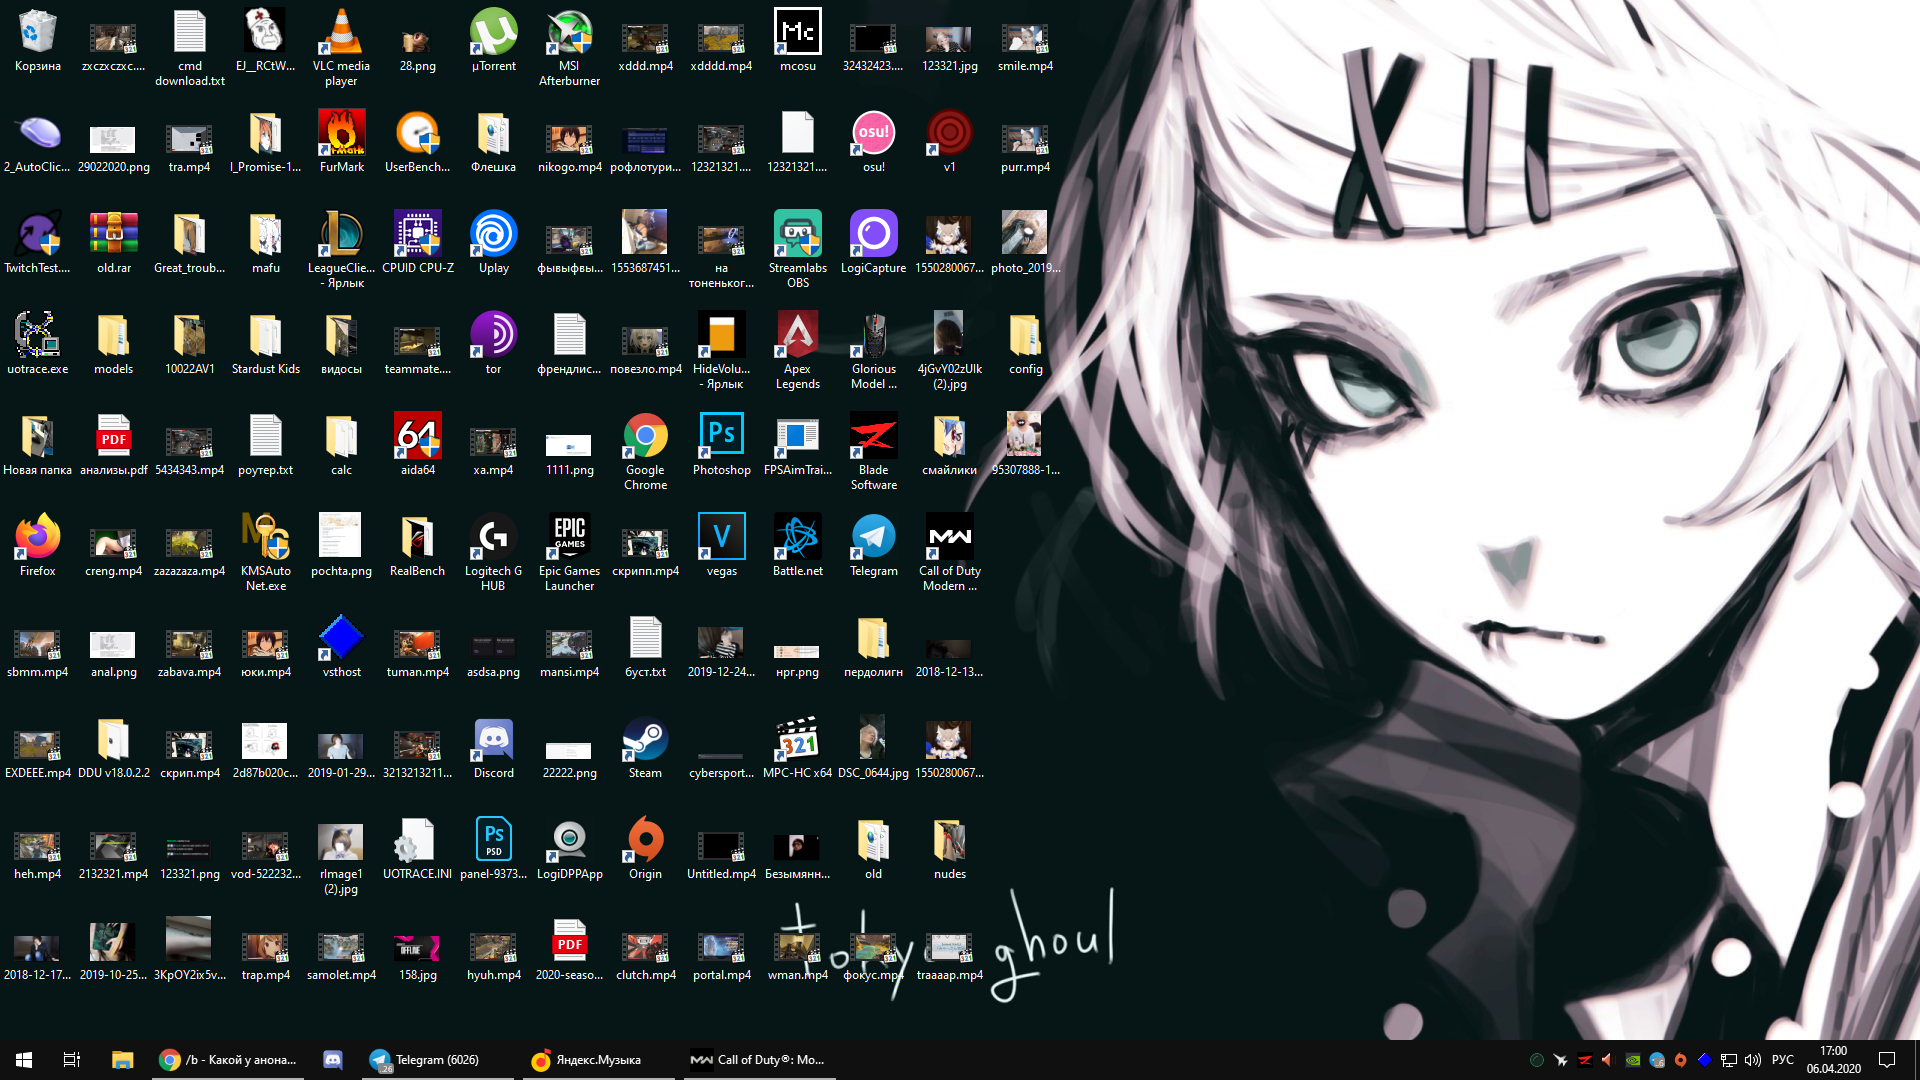This screenshot has height=1080, width=1920.
Task: Open File Explorer from taskbar
Action: (x=122, y=1060)
